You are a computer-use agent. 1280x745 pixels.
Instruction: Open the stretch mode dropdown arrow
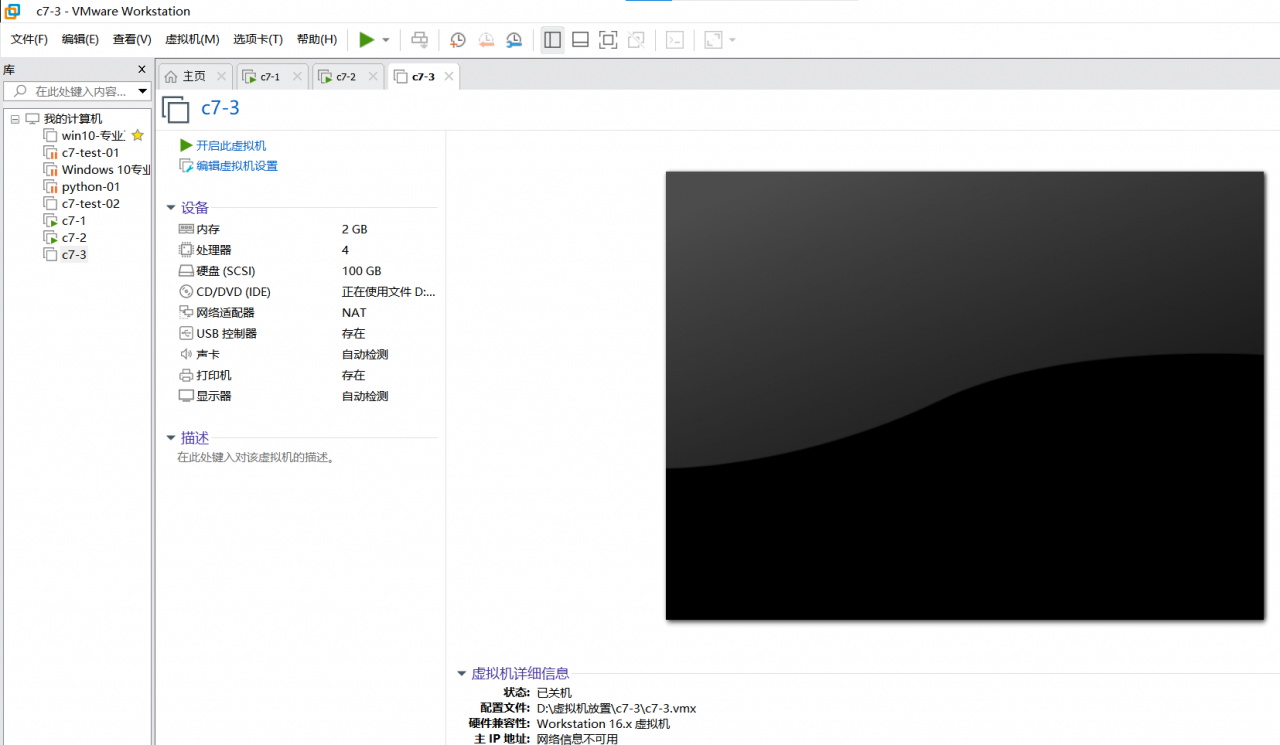point(732,40)
